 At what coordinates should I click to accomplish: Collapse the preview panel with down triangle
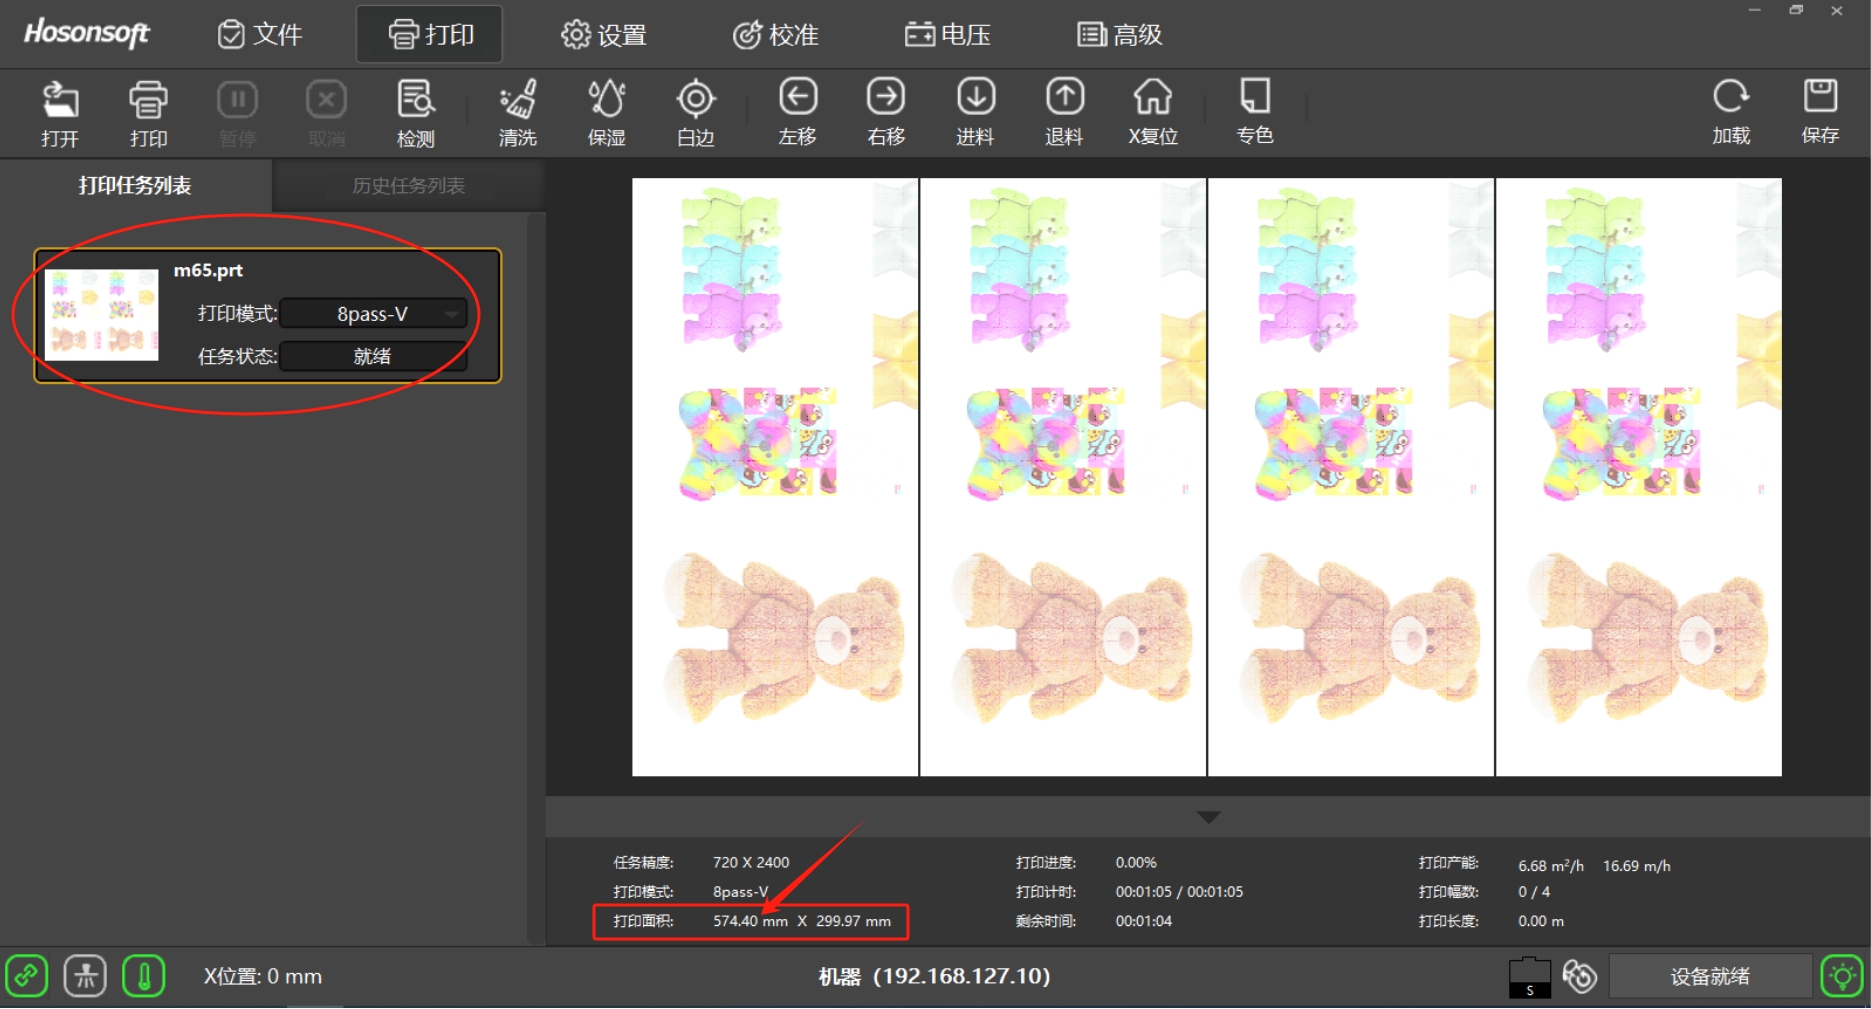coord(1208,817)
